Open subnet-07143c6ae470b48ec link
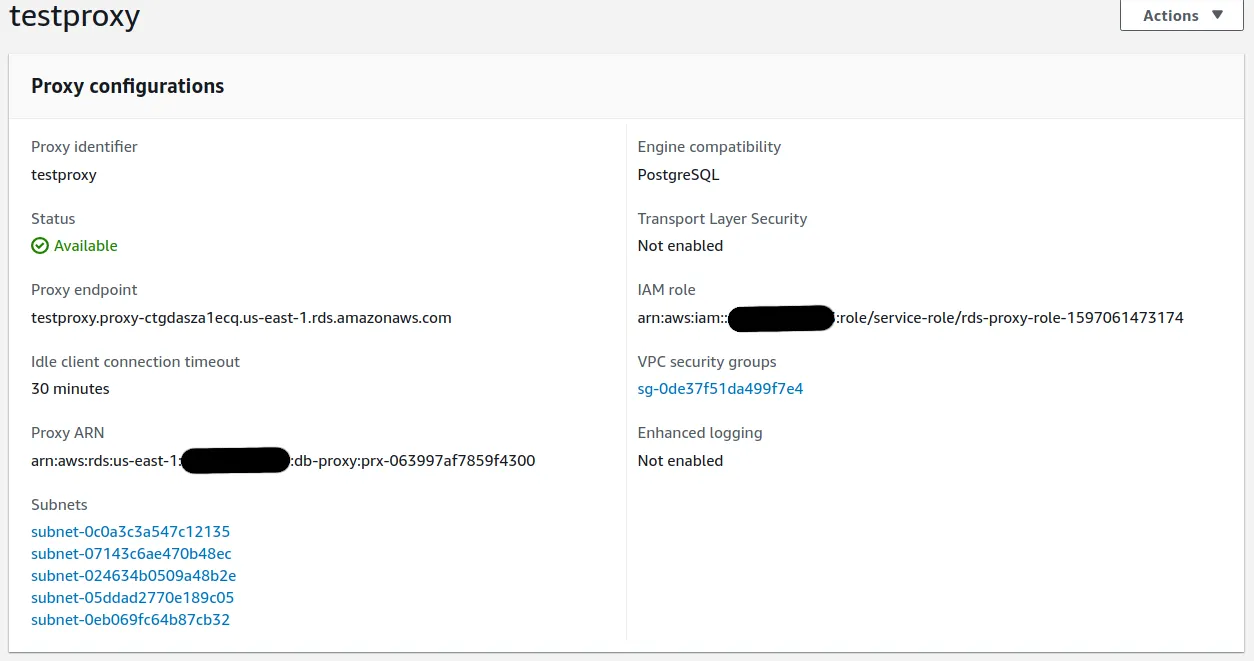This screenshot has height=661, width=1254. [131, 554]
